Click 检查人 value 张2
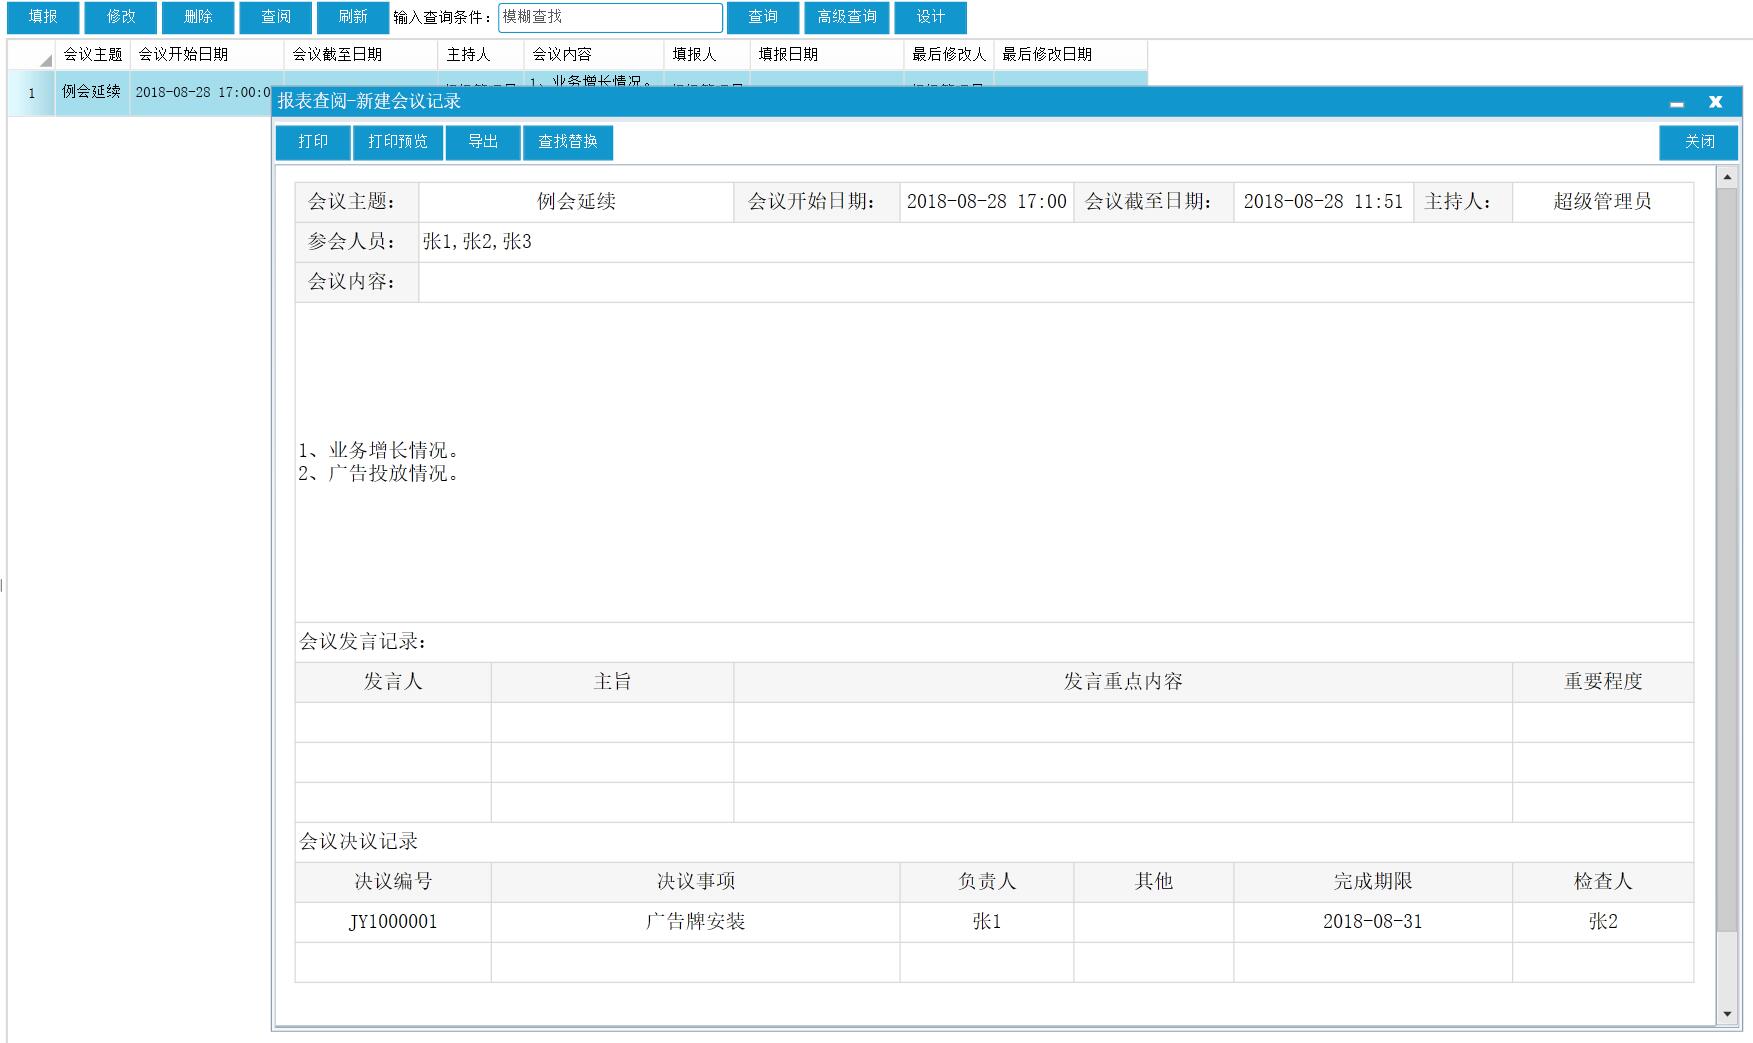This screenshot has width=1753, height=1043. (1603, 922)
